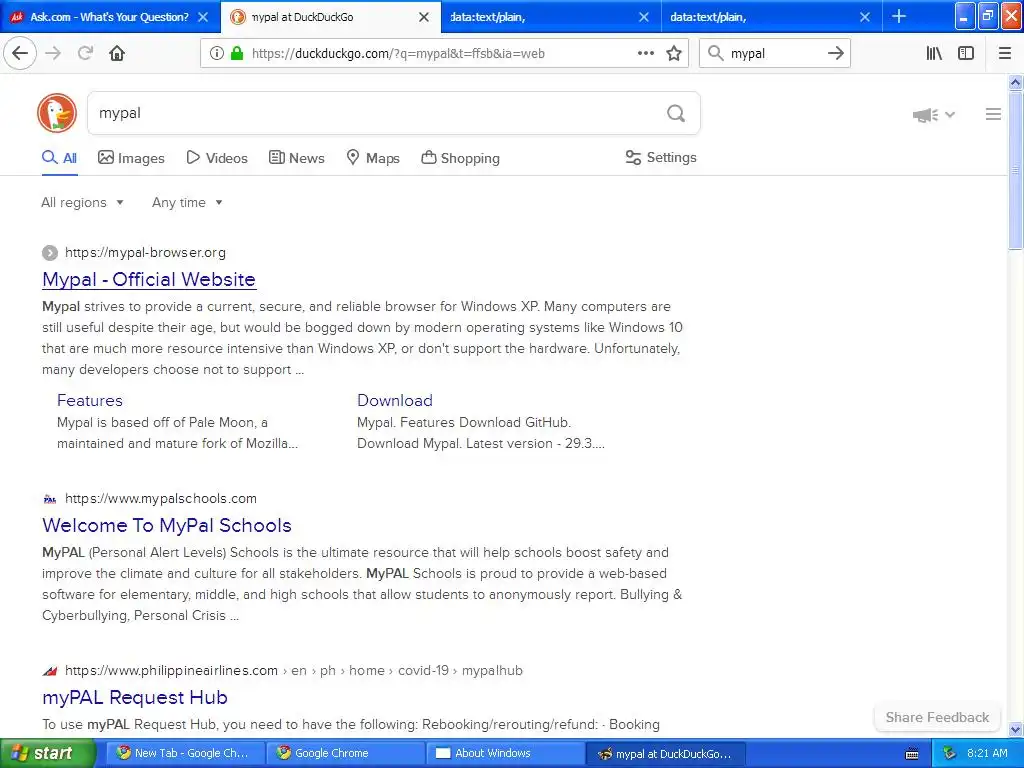Close the mypal at DuckDuckGo tab
1024x768 pixels.
(x=424, y=17)
